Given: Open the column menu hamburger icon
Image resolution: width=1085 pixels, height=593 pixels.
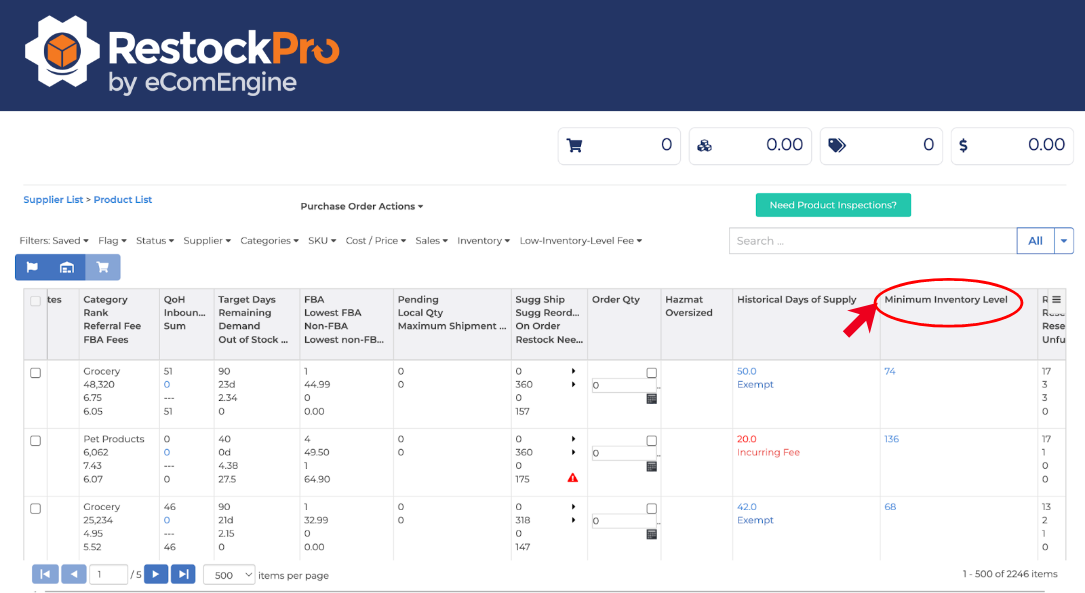Looking at the screenshot, I should click(x=1056, y=300).
